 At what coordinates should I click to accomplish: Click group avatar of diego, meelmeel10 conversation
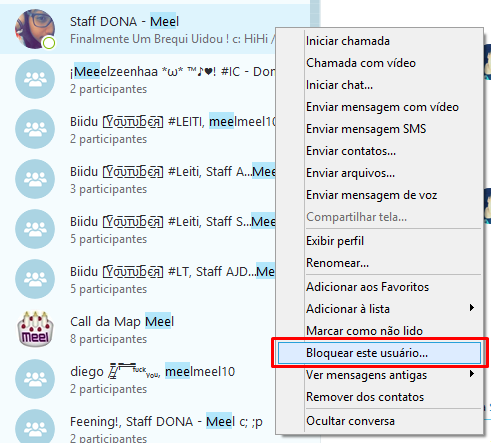click(x=35, y=379)
